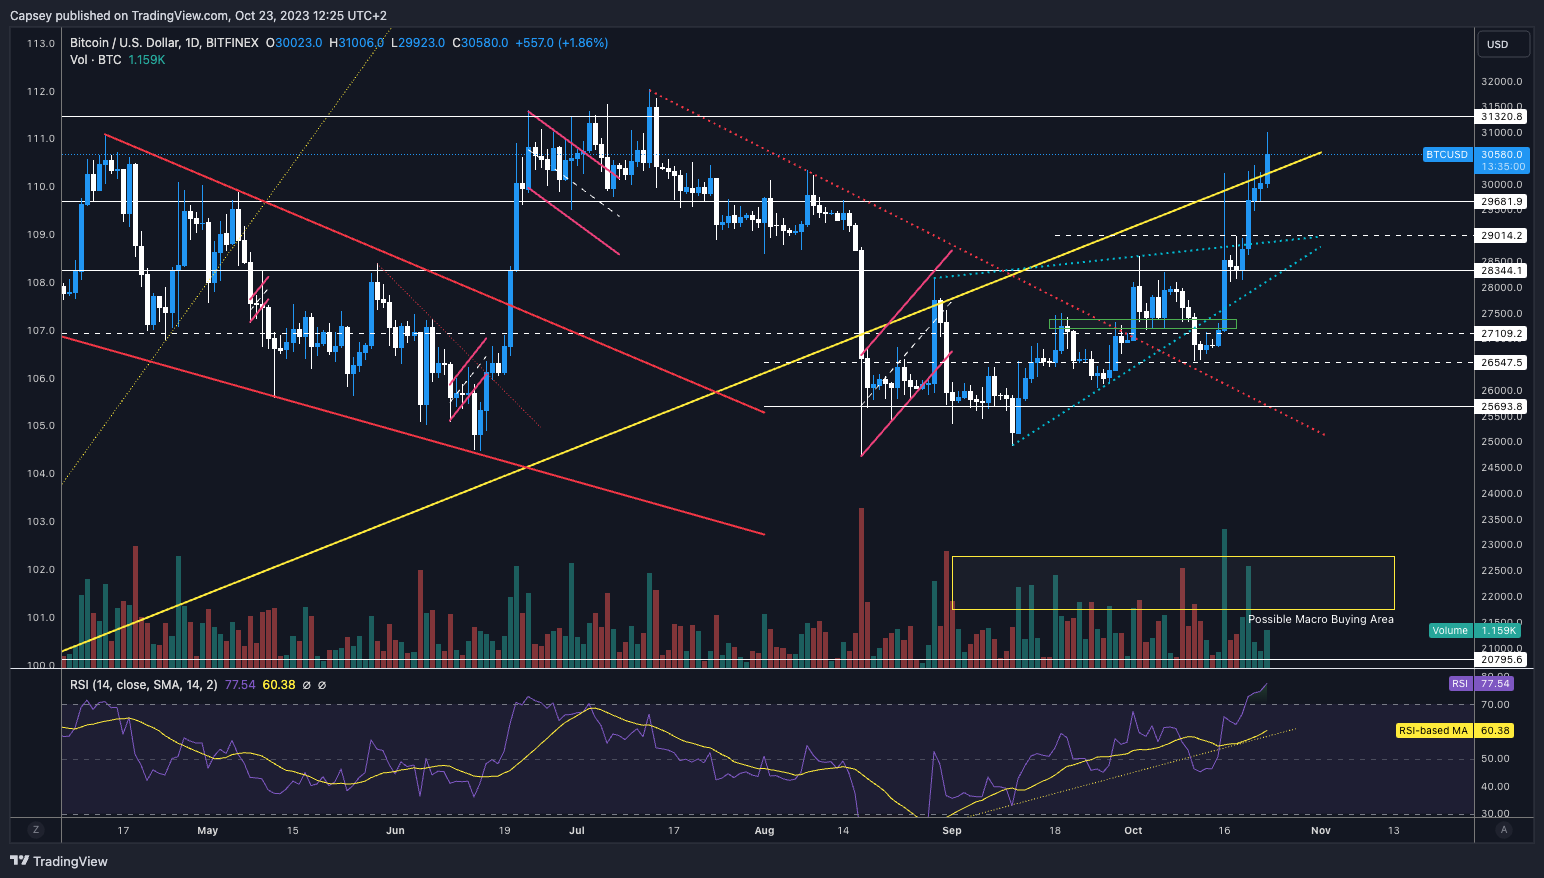The height and width of the screenshot is (878, 1544).
Task: Click the A auto-scale icon bottom-right
Action: pos(1504,830)
